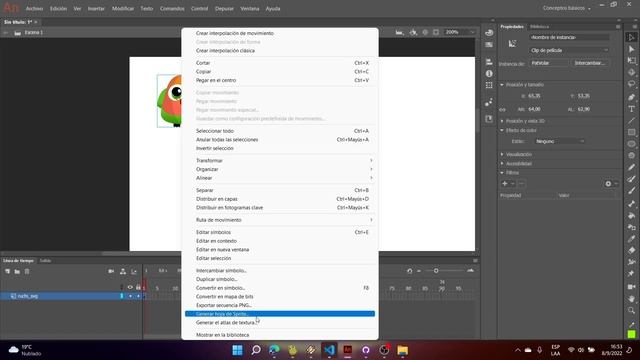Select the Eraser tool
Screen dimensions: 640x360
tap(631, 250)
